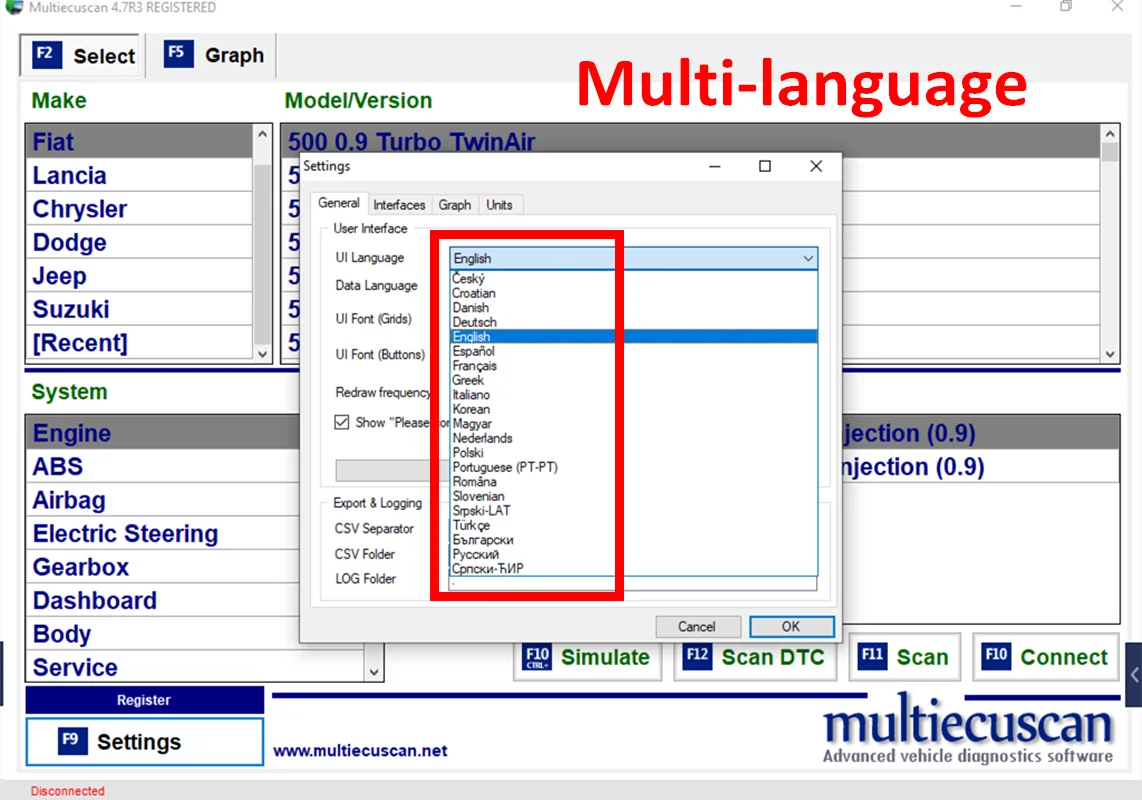
Task: Click the F10 CTRL icon beside Simulate
Action: click(x=537, y=656)
